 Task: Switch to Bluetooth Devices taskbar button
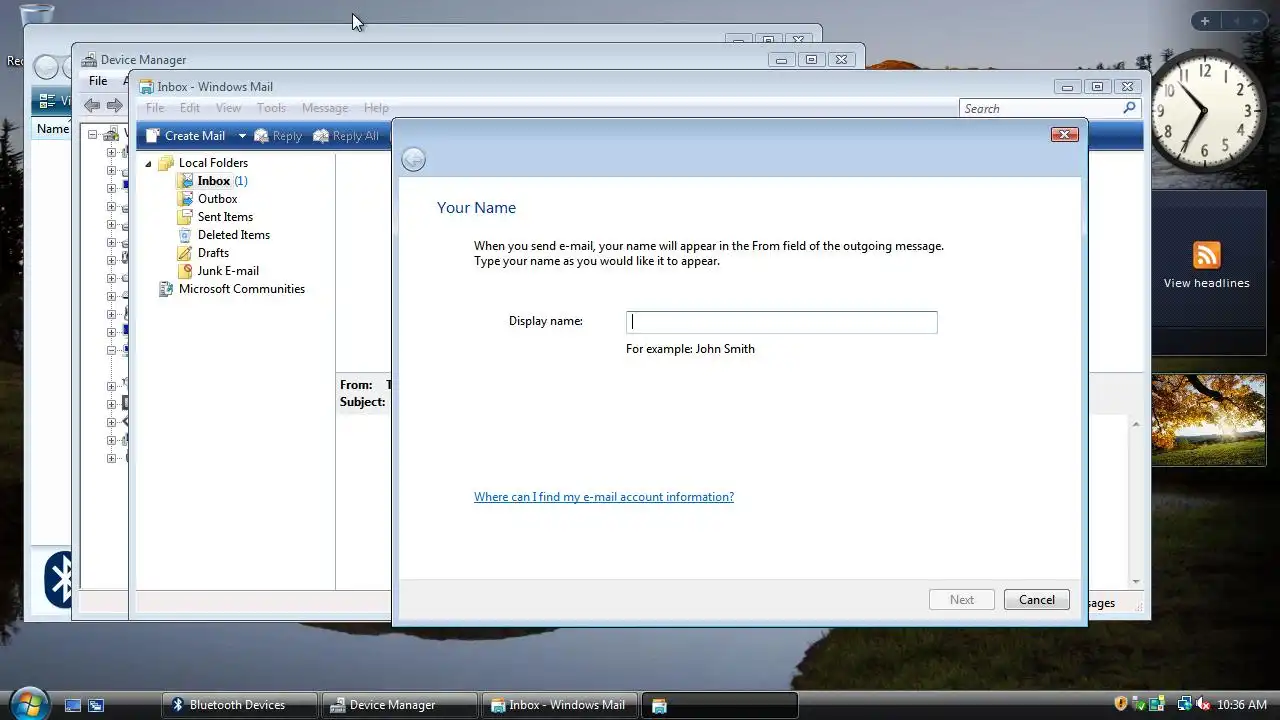(240, 705)
